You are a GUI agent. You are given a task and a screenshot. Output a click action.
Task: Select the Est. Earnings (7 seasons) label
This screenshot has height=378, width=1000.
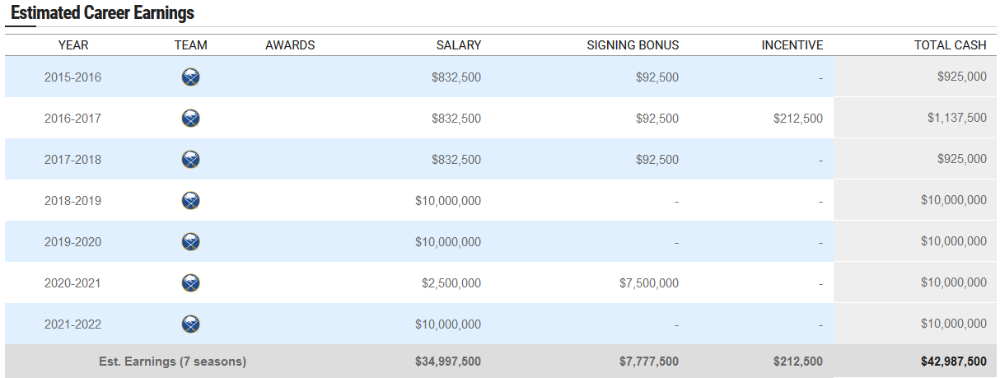172,361
